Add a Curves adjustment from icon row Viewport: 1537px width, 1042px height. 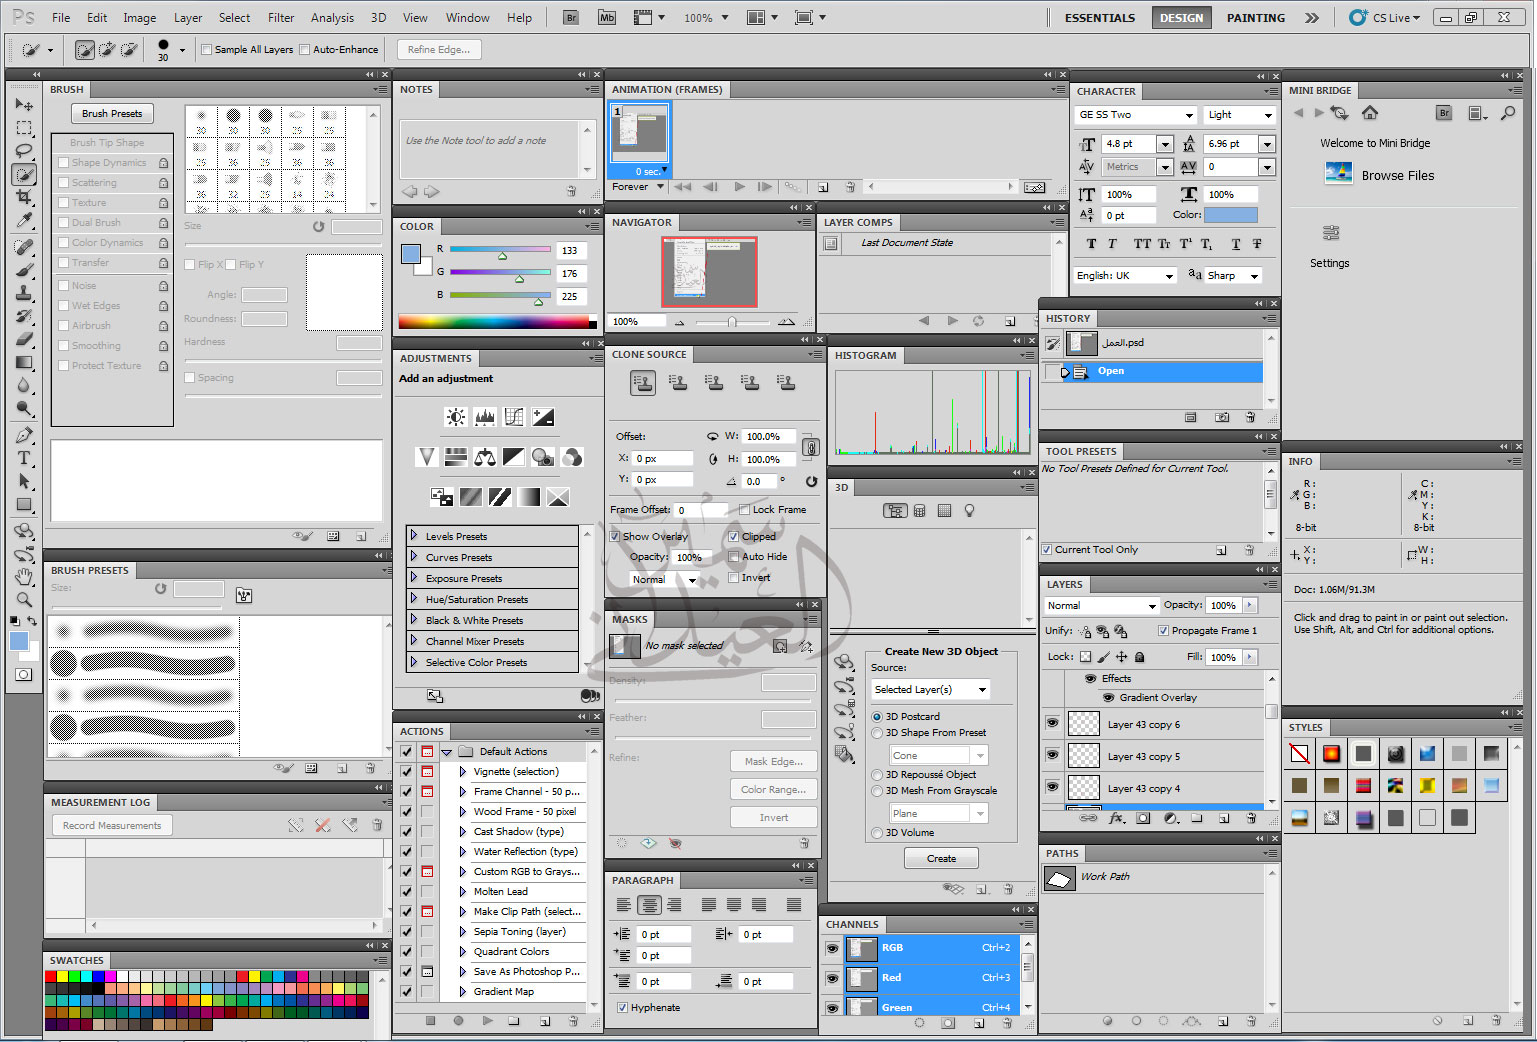[x=514, y=417]
